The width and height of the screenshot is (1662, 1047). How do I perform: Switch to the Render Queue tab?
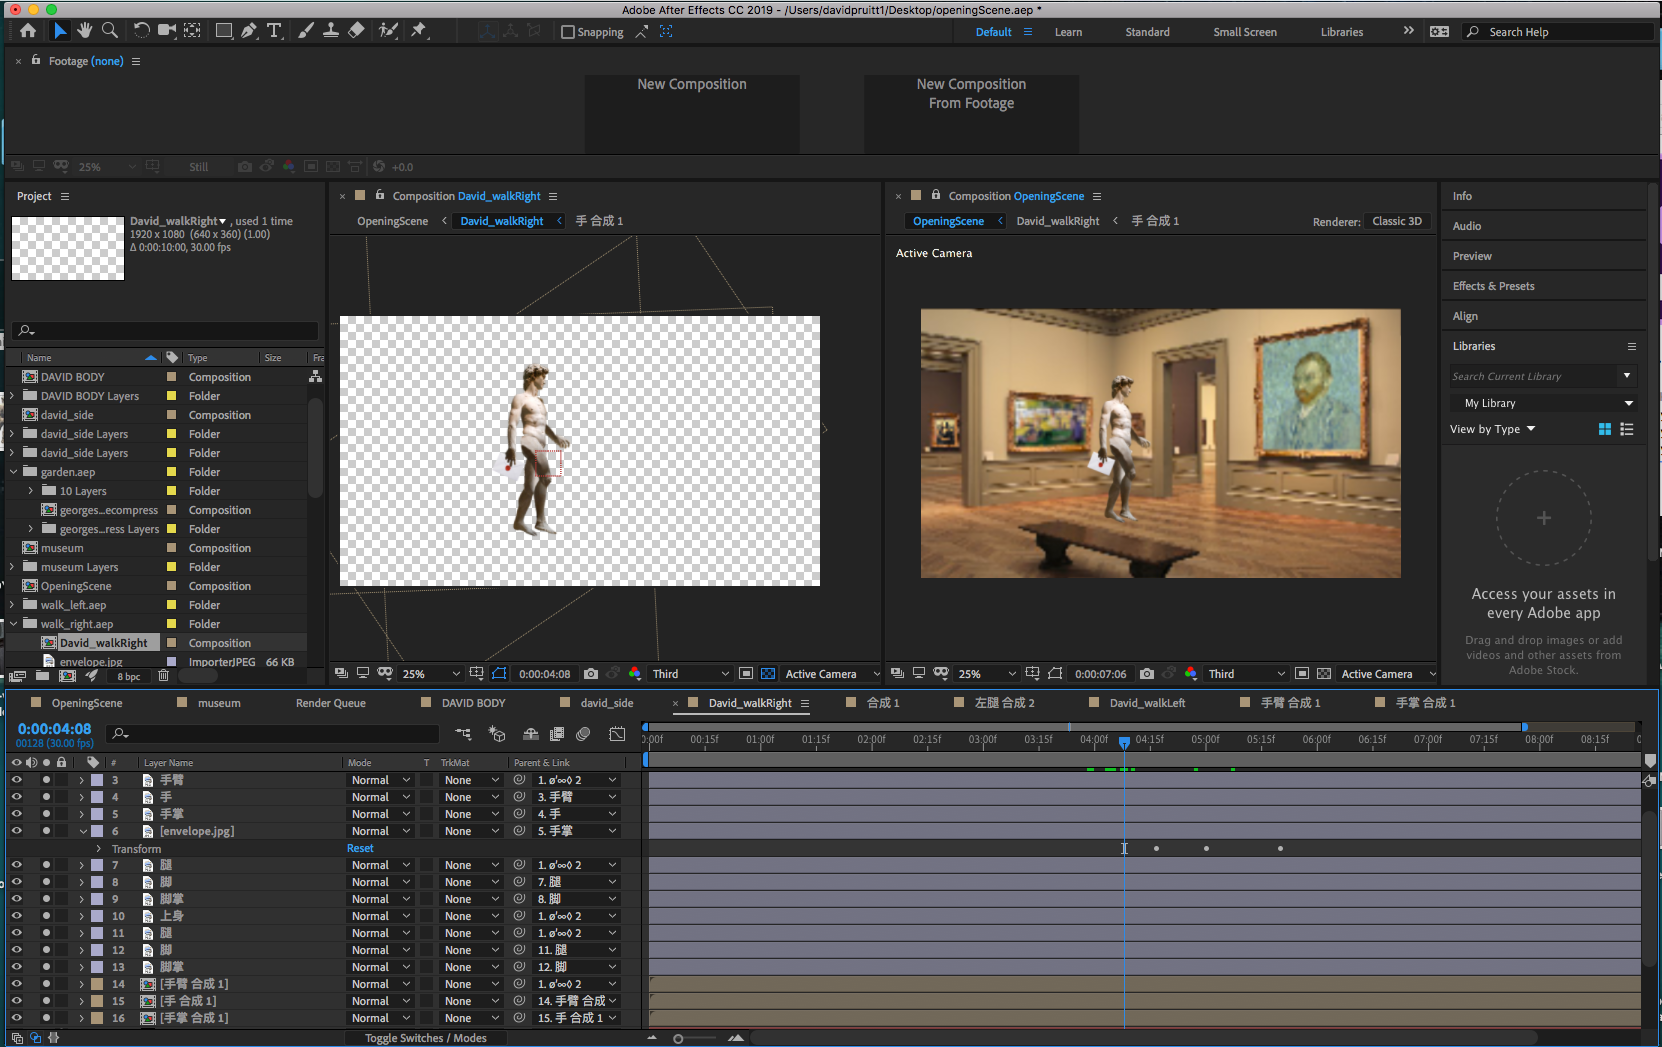330,703
